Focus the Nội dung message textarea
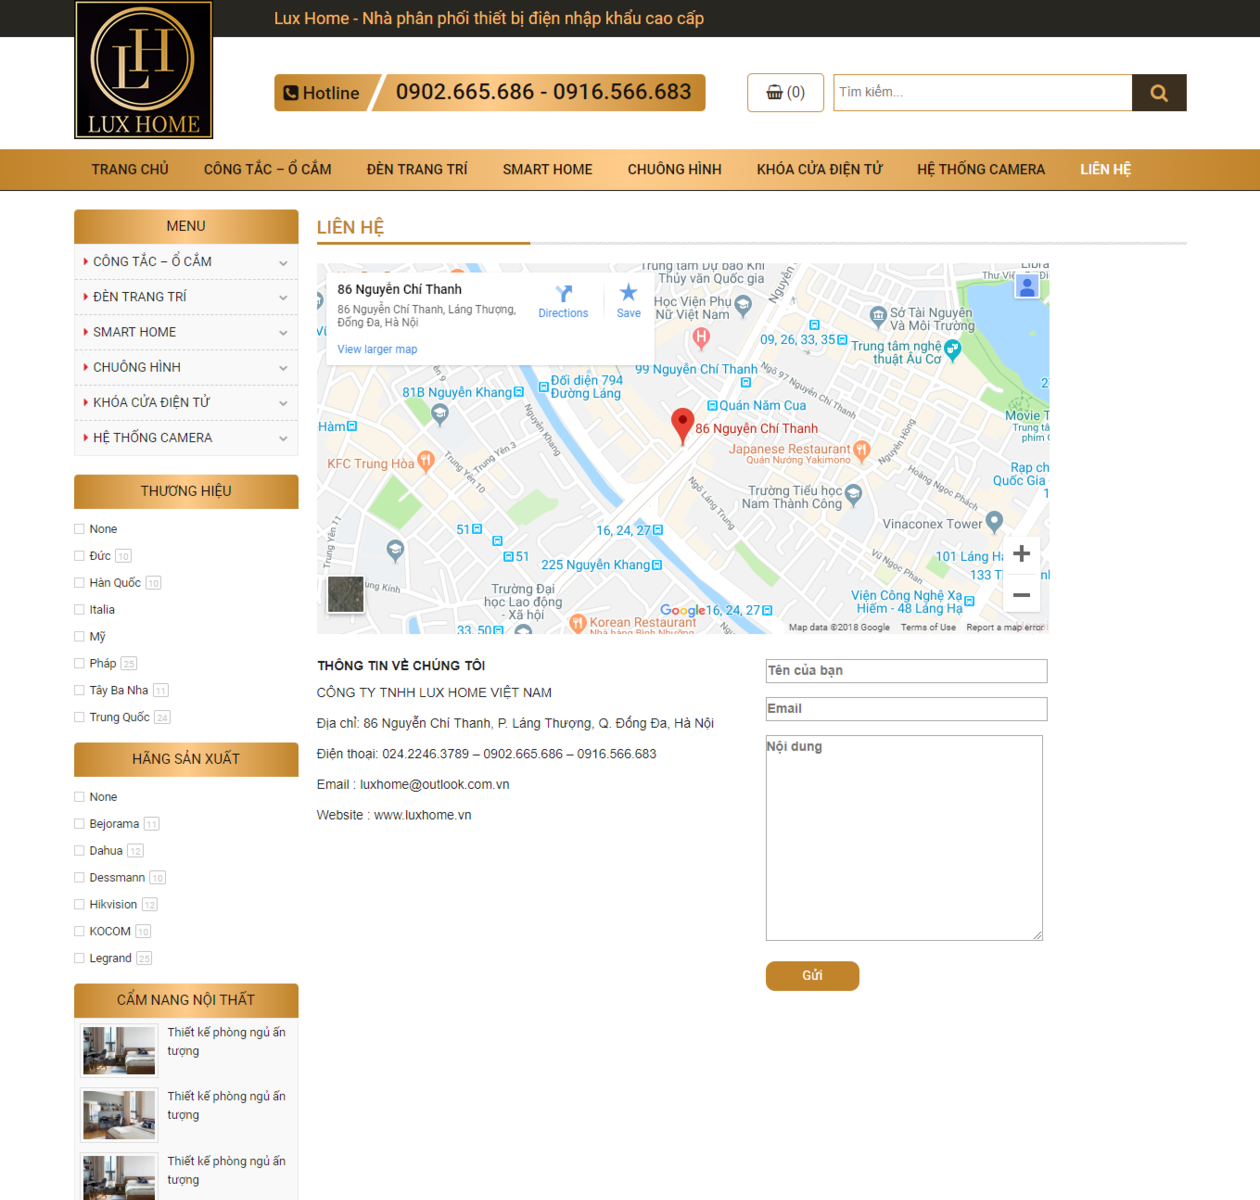This screenshot has width=1260, height=1200. pyautogui.click(x=904, y=838)
